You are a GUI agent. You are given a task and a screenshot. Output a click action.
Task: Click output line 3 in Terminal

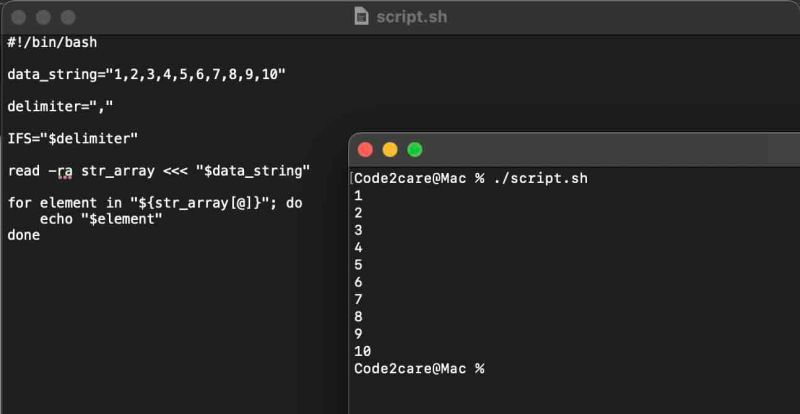358,230
